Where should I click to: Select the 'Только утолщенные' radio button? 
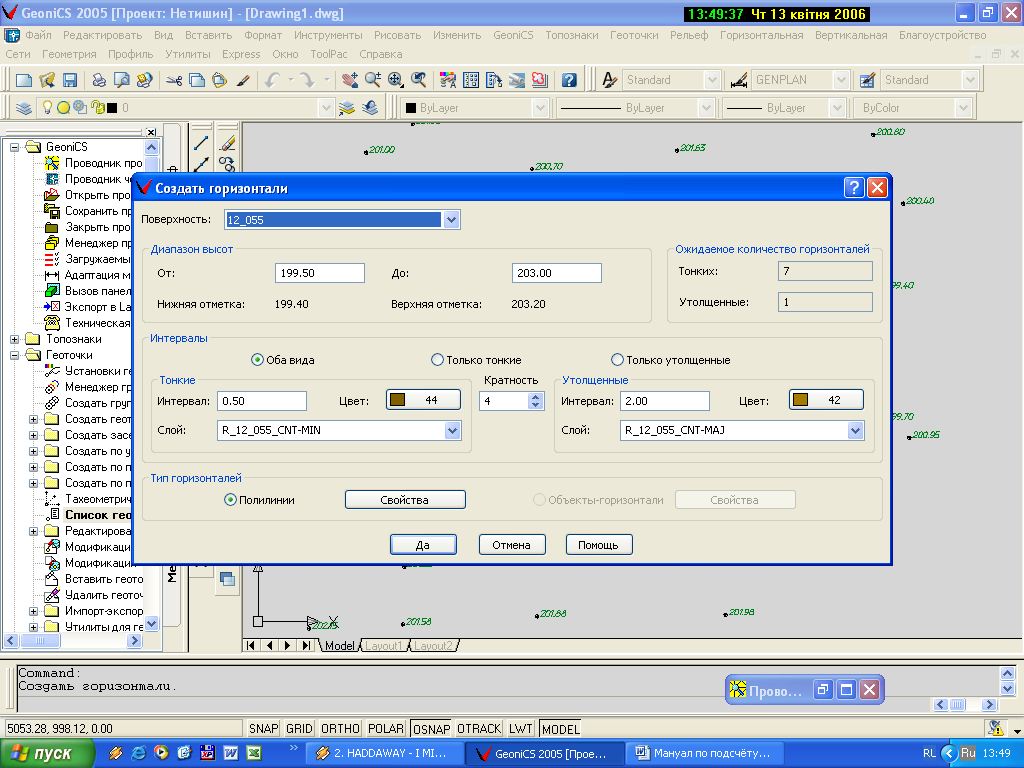[x=617, y=360]
